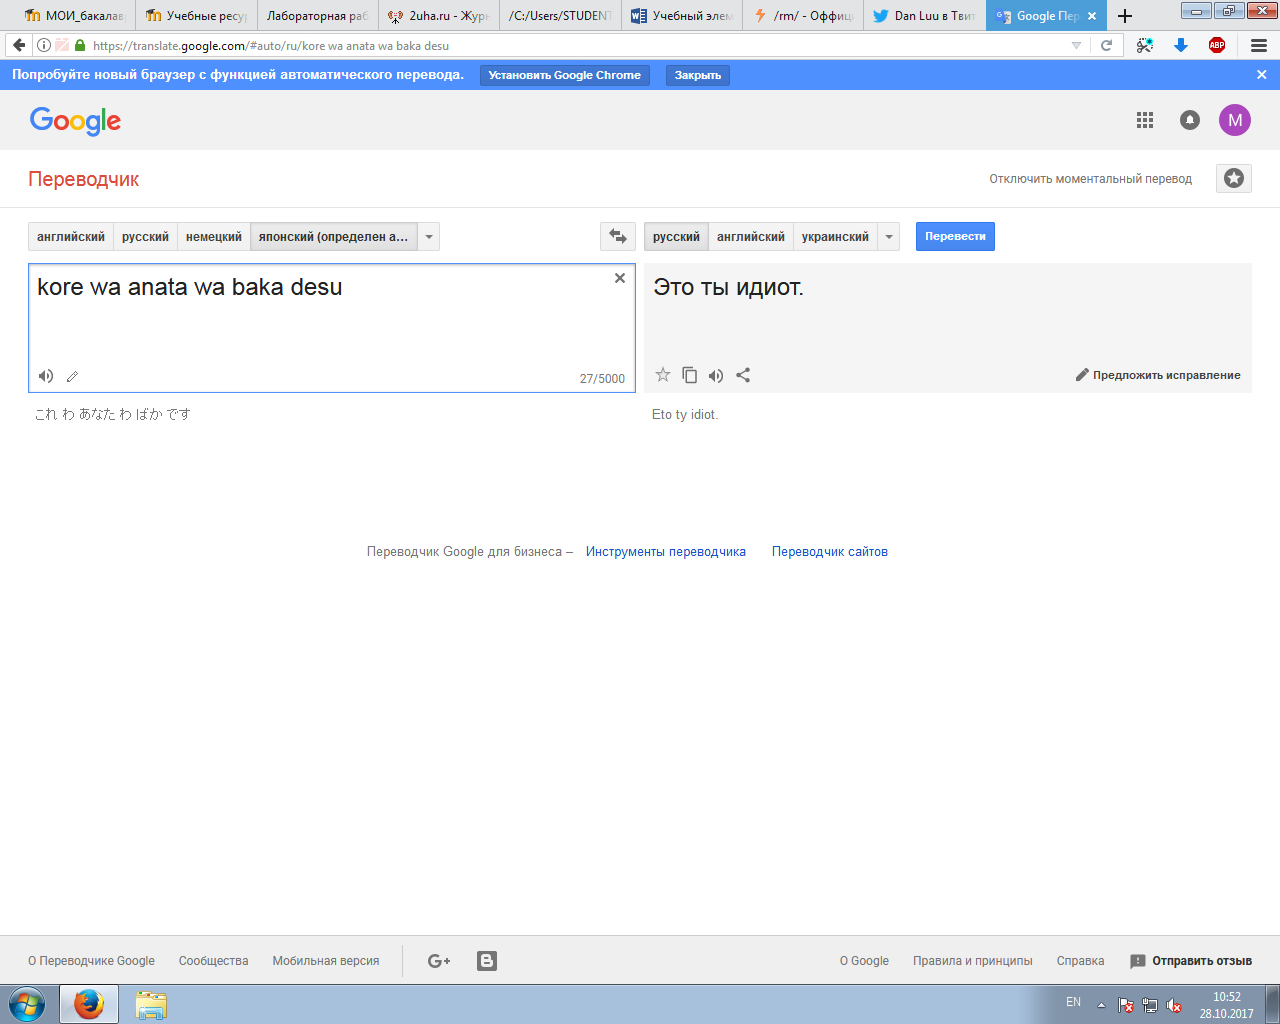Click the Перевести button
Image resolution: width=1280 pixels, height=1024 pixels.
[x=955, y=237]
